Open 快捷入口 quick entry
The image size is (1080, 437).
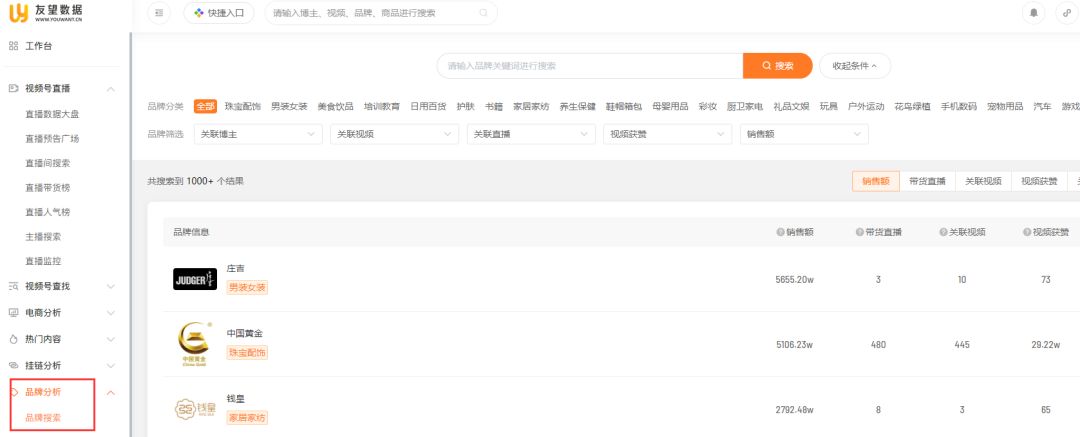coord(218,13)
